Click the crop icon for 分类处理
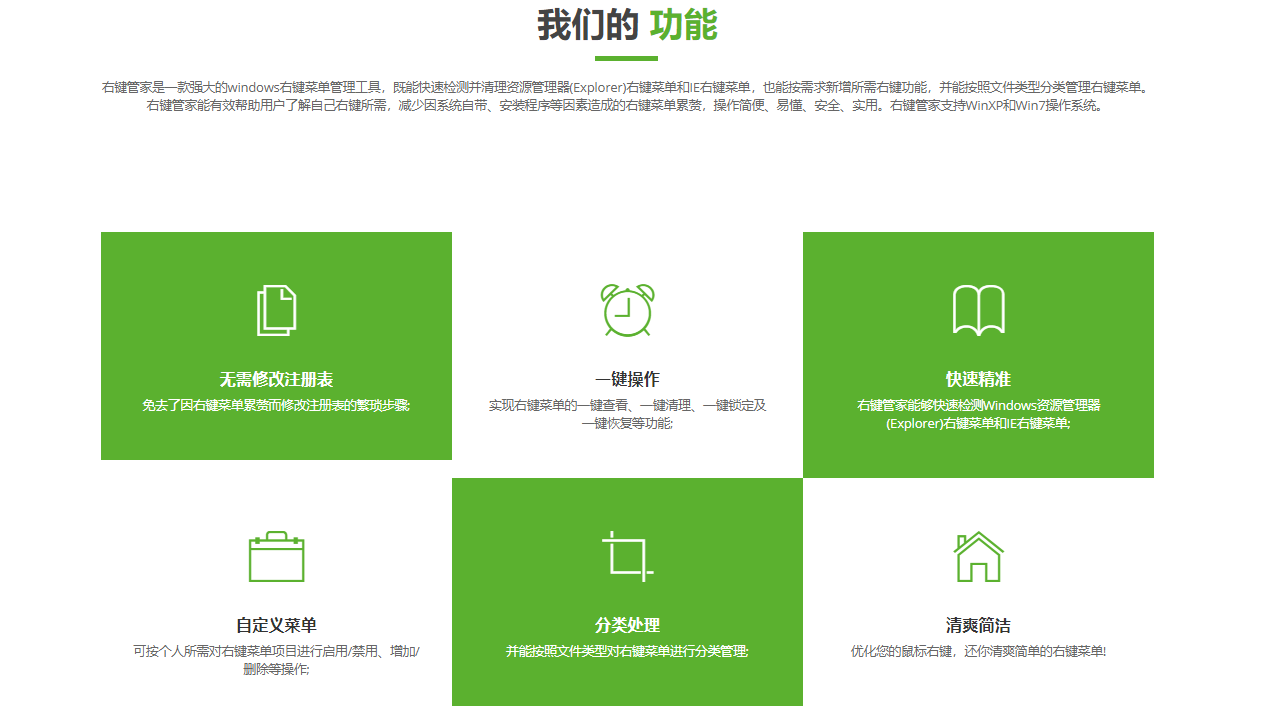The image size is (1280, 720). [627, 557]
